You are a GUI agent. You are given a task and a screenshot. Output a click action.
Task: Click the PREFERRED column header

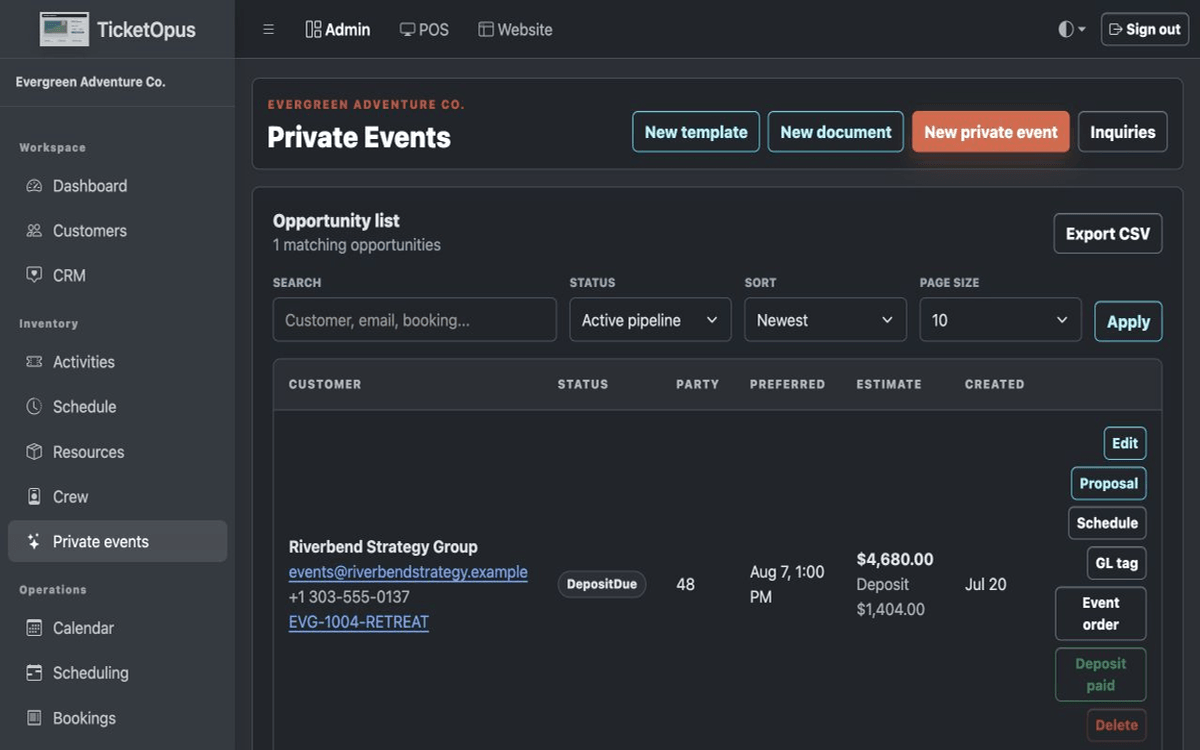788,384
